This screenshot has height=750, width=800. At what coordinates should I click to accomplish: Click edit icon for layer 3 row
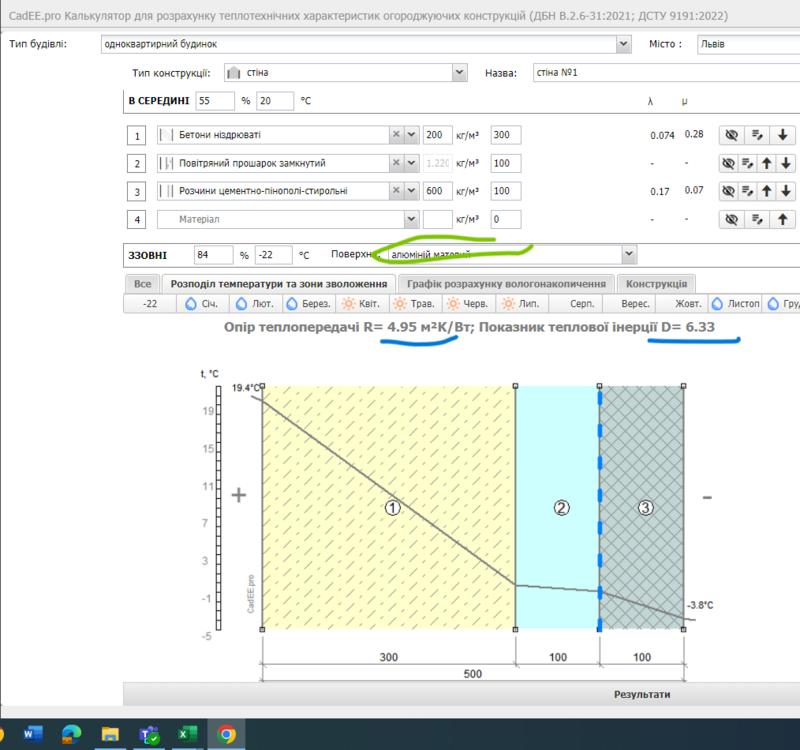tap(747, 191)
